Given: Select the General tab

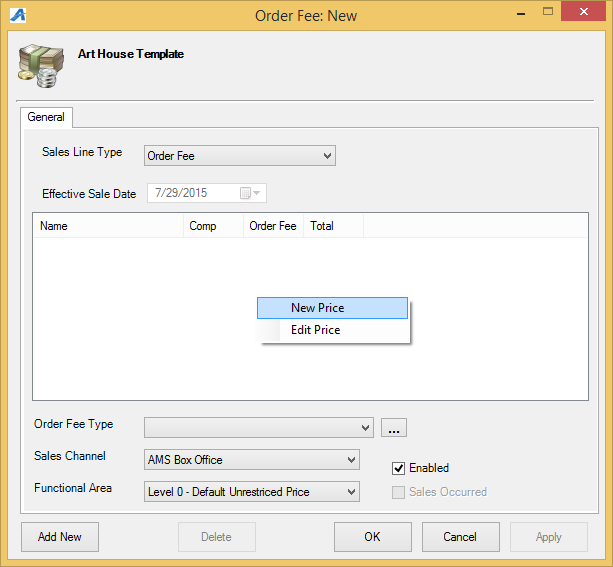Looking at the screenshot, I should click(46, 117).
